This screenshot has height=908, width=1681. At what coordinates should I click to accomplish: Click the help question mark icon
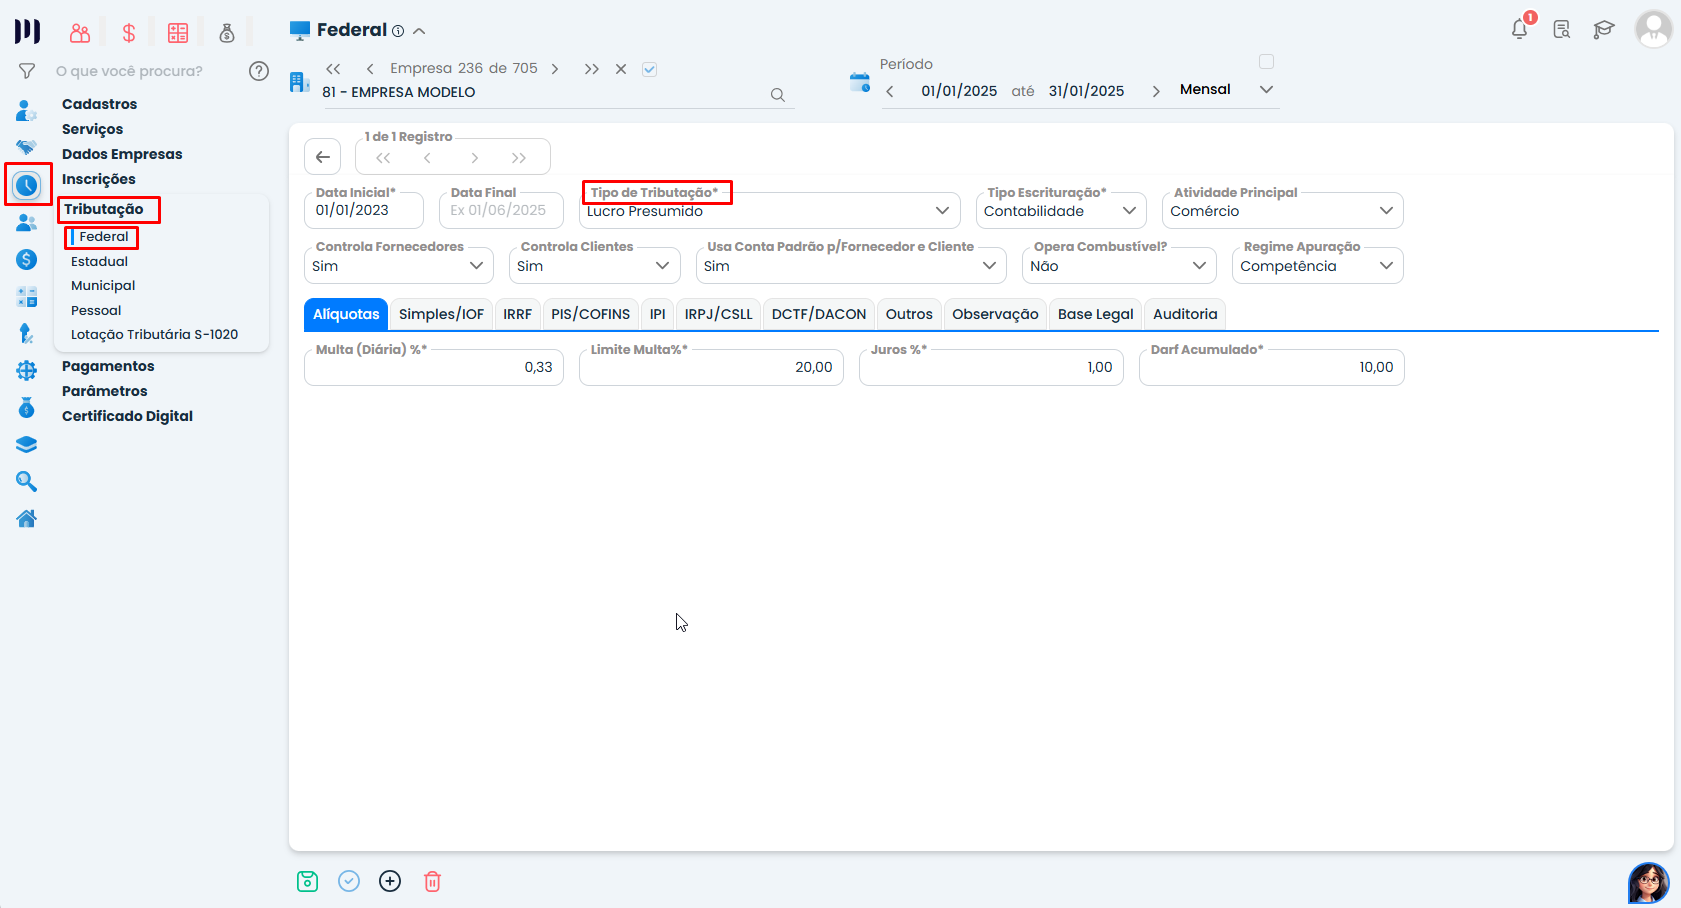pyautogui.click(x=259, y=71)
